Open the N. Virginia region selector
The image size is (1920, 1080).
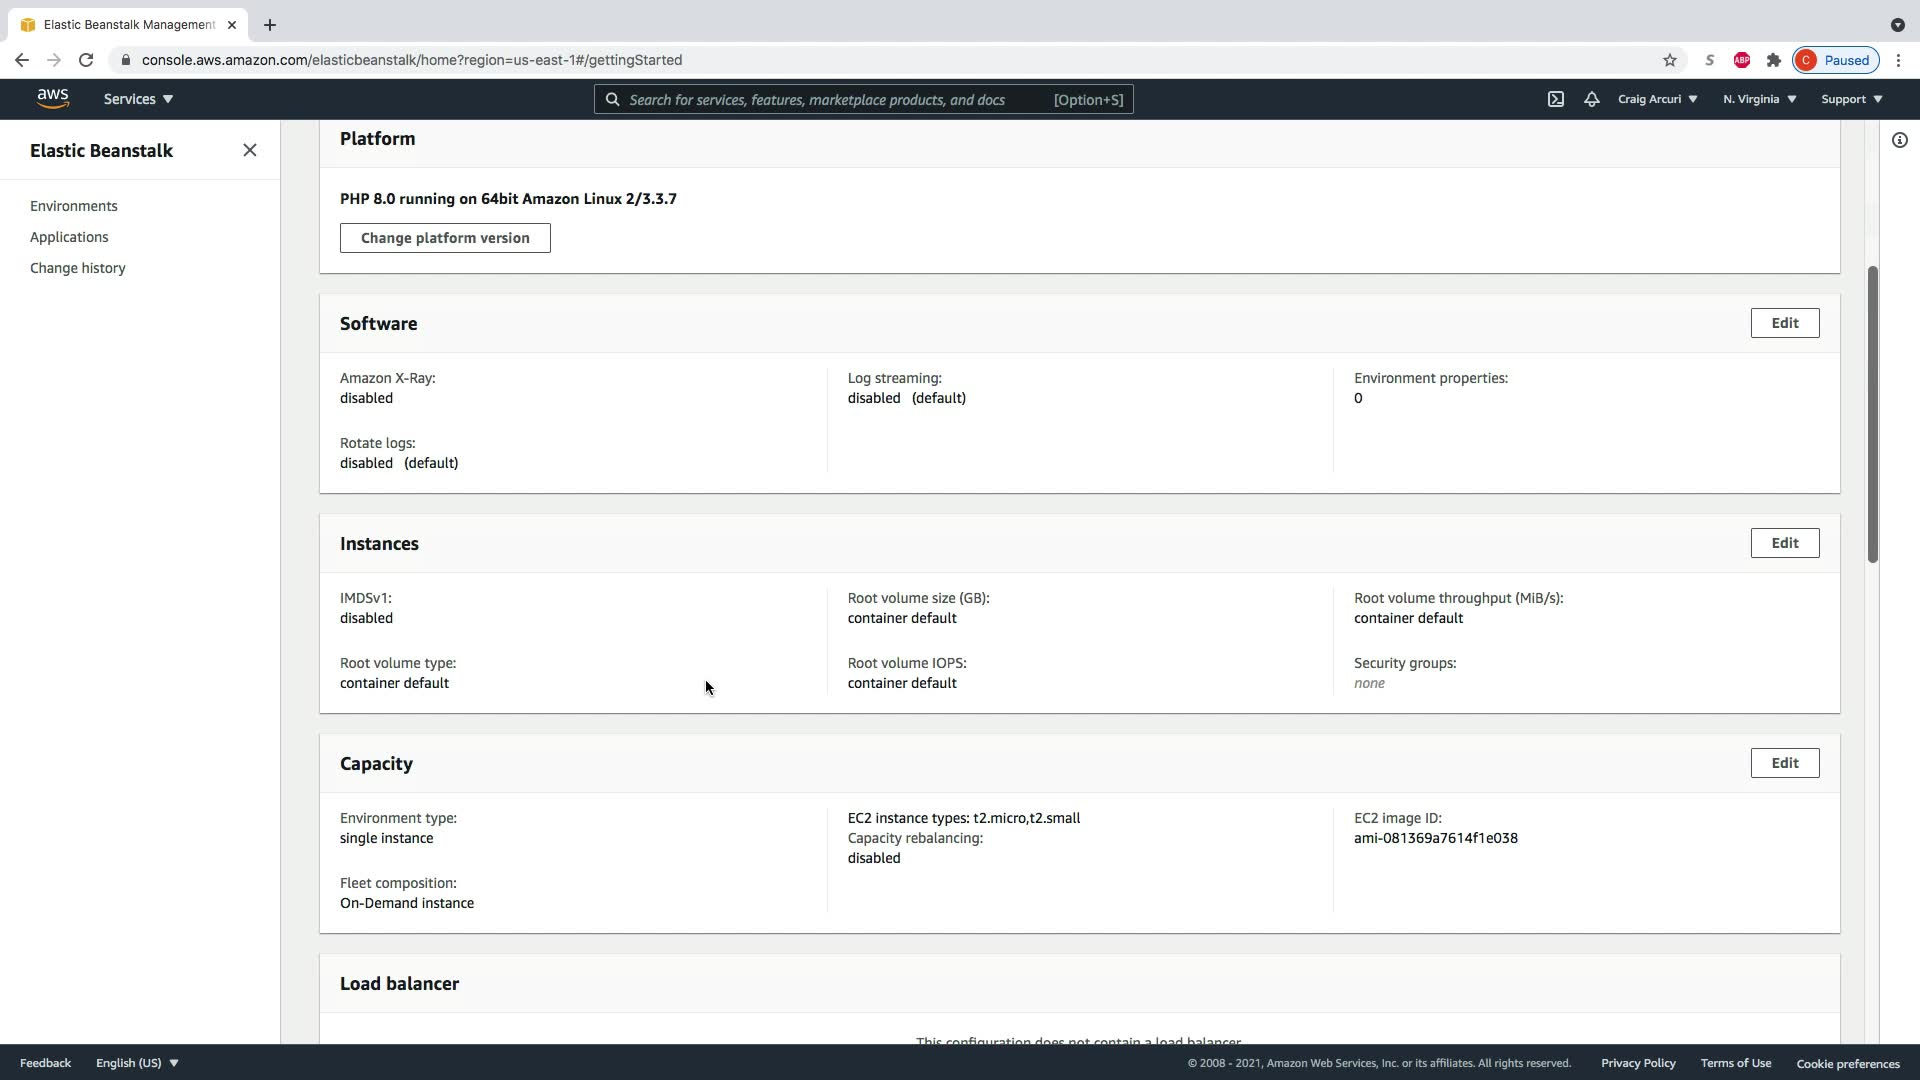coord(1759,99)
